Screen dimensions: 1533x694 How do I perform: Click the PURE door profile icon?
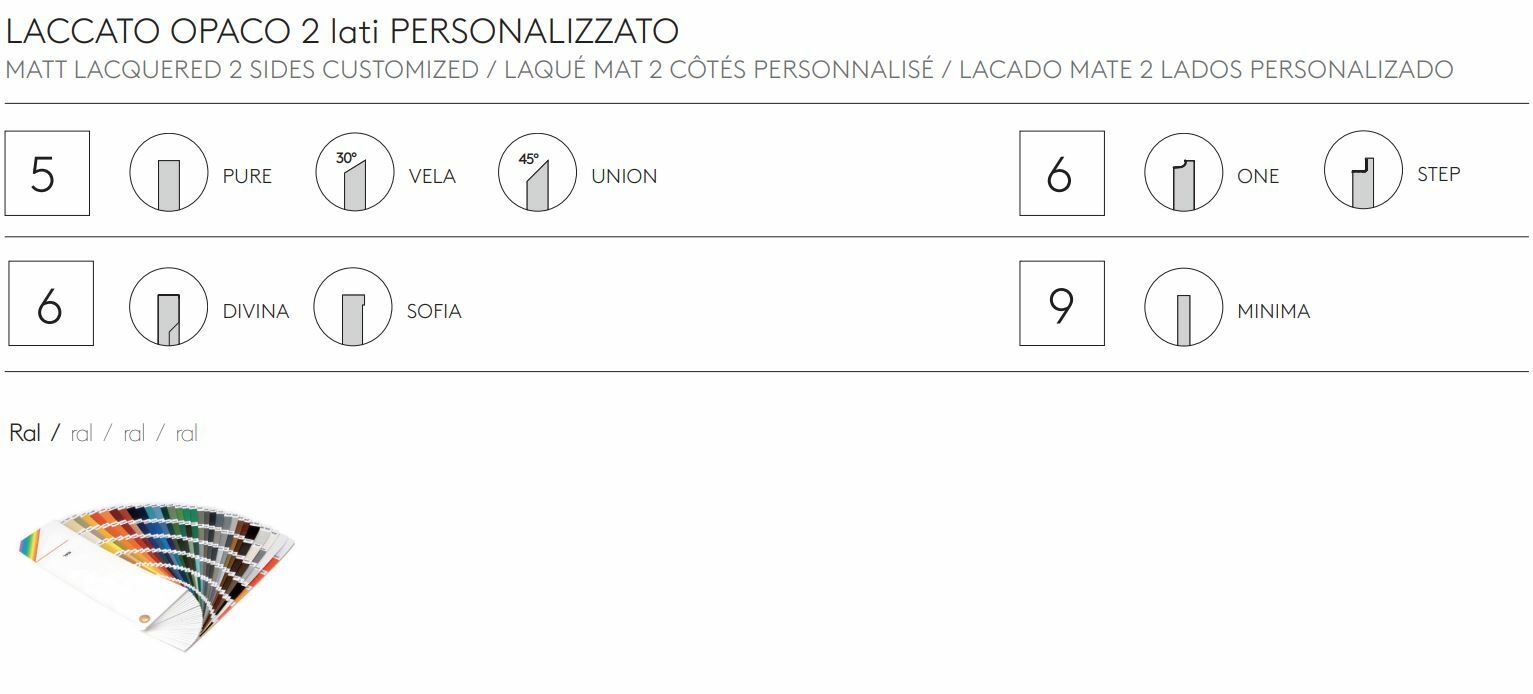168,172
